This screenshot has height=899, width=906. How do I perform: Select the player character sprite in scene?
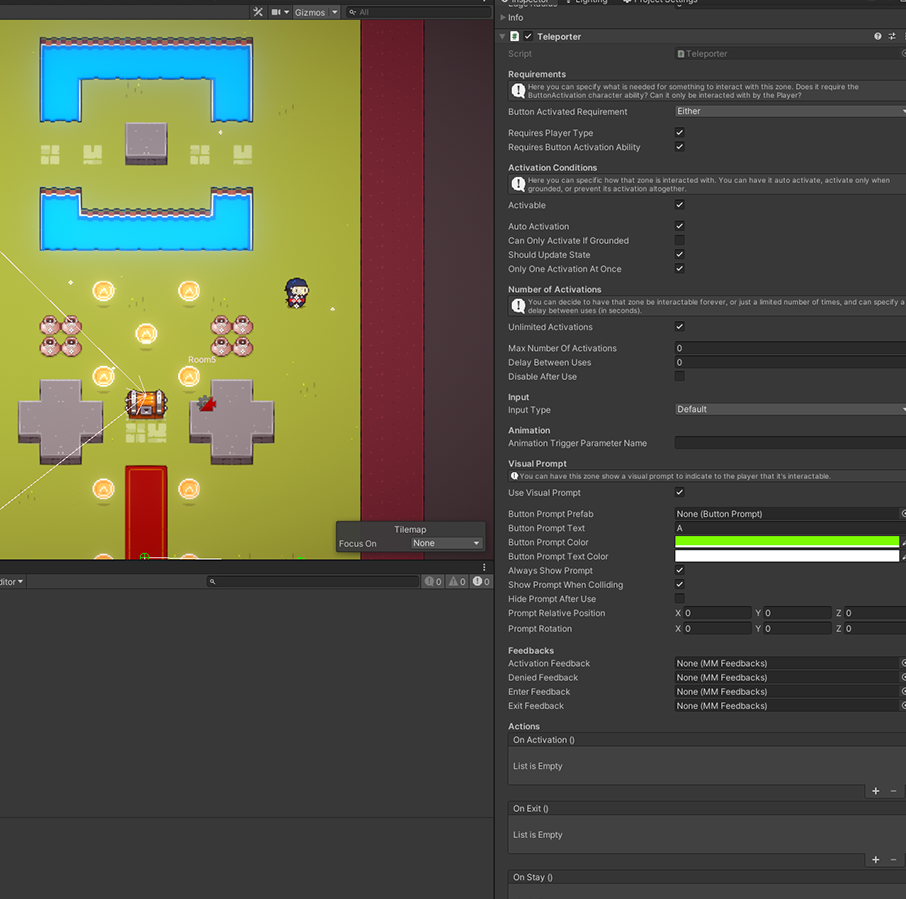(297, 293)
